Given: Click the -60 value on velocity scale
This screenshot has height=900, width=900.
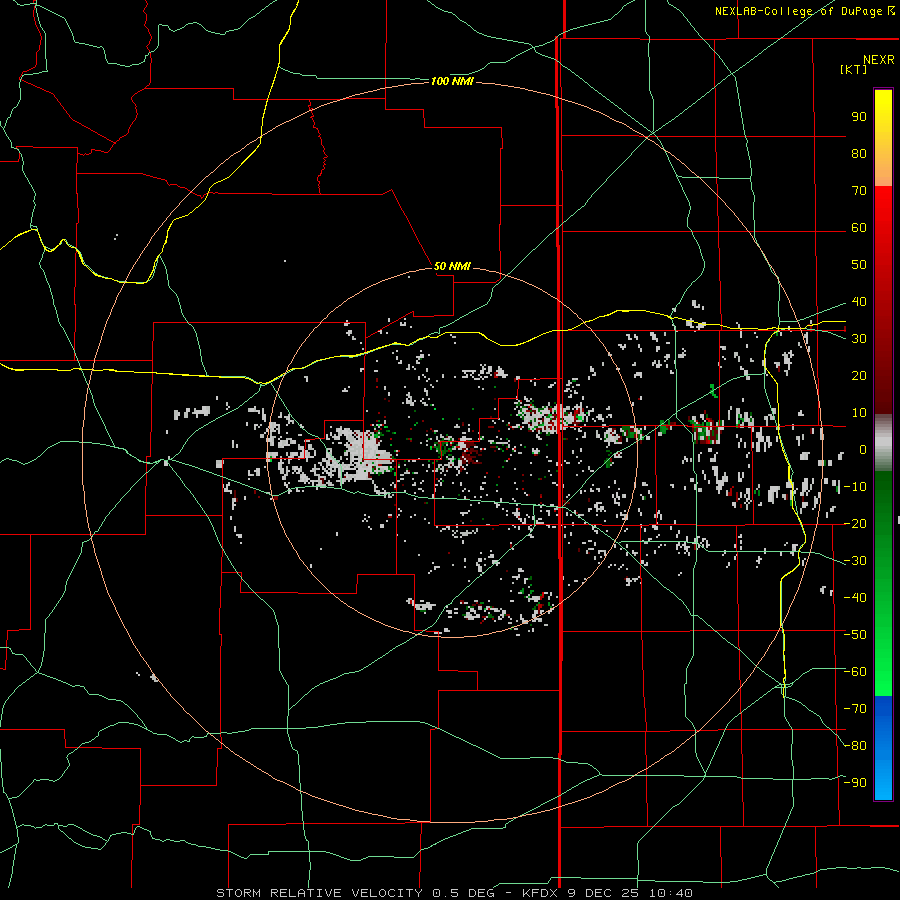Looking at the screenshot, I should pyautogui.click(x=855, y=672).
